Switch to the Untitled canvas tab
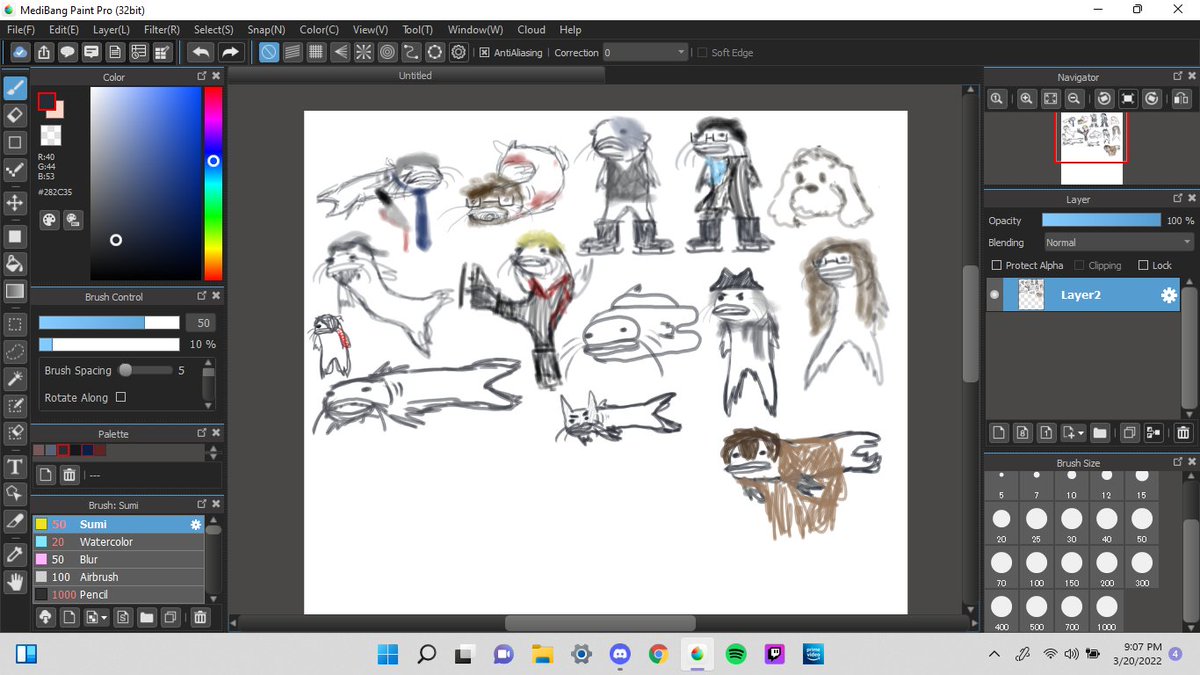Screen dimensions: 1200x675 (x=415, y=75)
